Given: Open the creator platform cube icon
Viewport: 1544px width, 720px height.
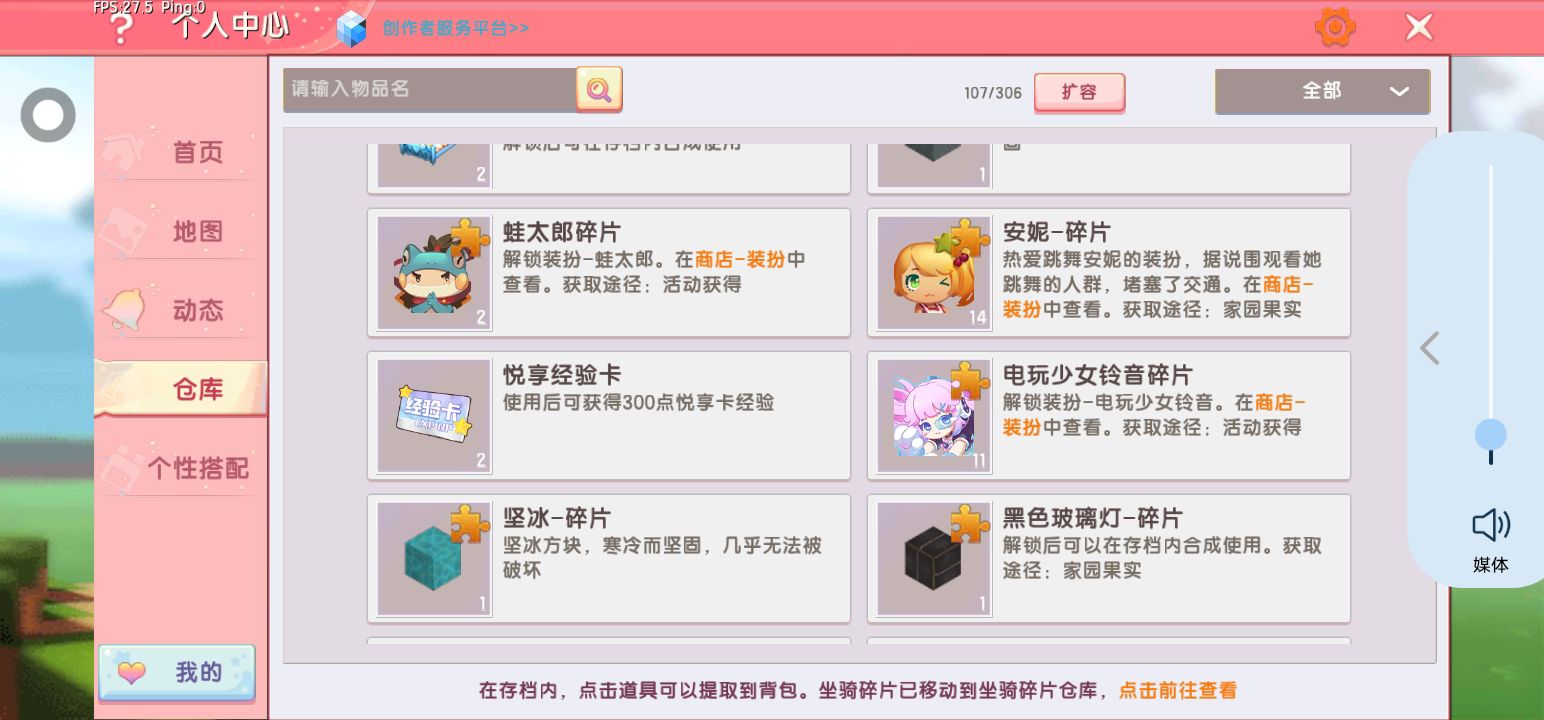Looking at the screenshot, I should 352,28.
